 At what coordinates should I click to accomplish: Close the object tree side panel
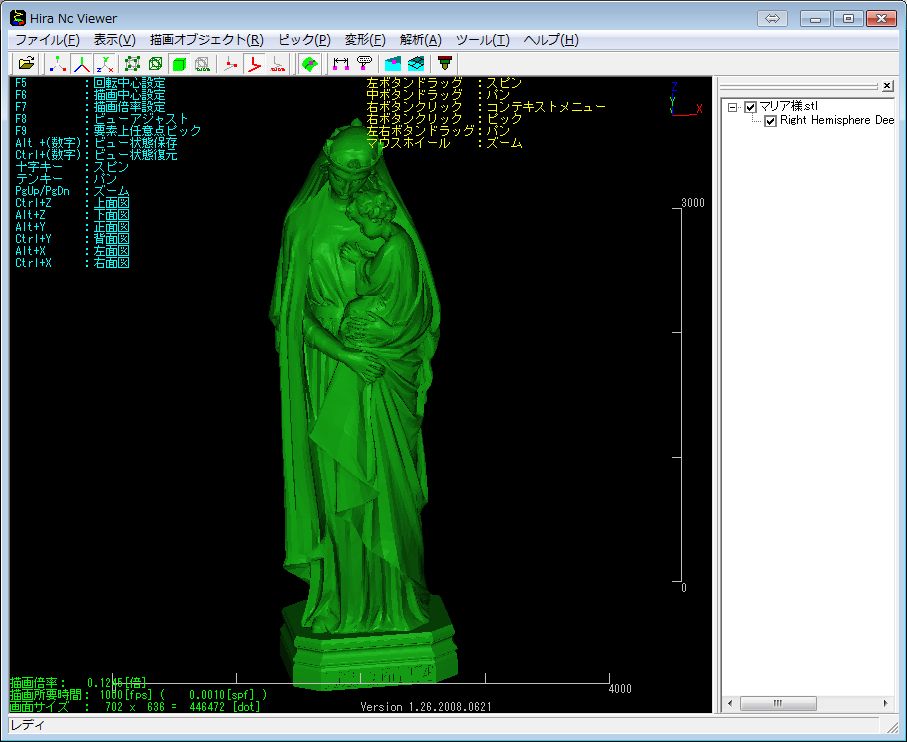(x=887, y=86)
